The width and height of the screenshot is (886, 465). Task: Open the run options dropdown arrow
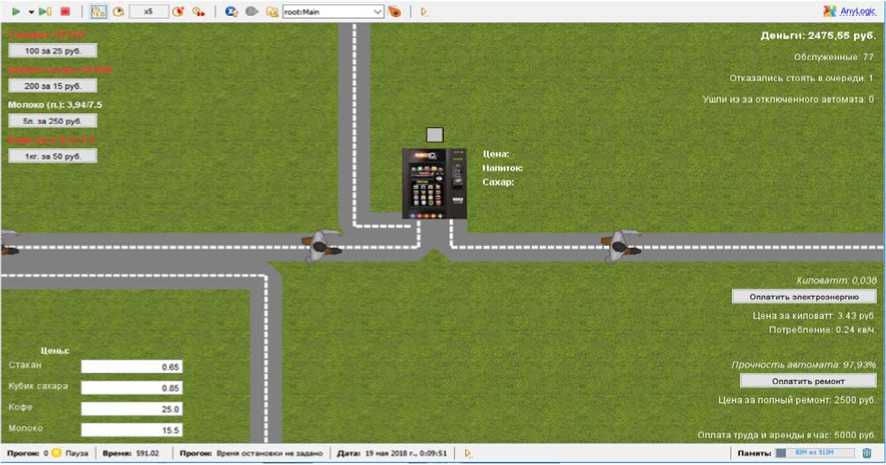[x=31, y=12]
